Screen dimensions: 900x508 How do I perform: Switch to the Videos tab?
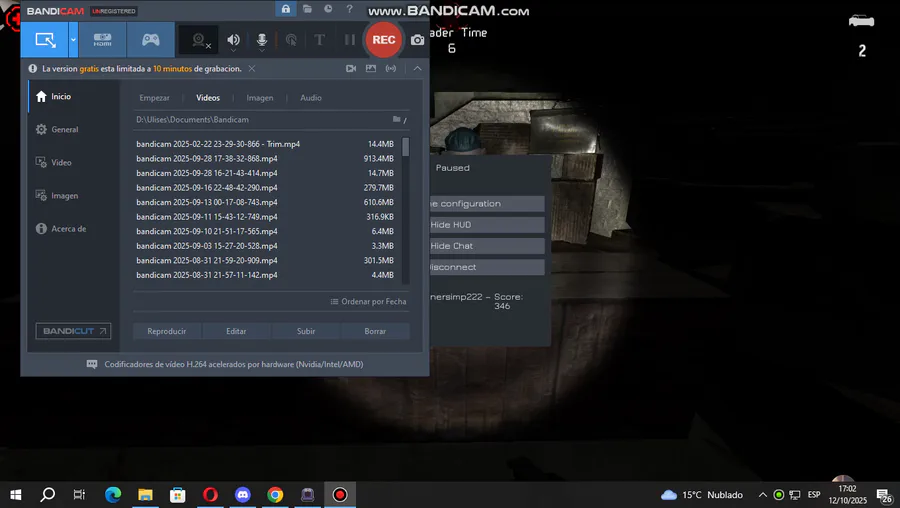[208, 98]
